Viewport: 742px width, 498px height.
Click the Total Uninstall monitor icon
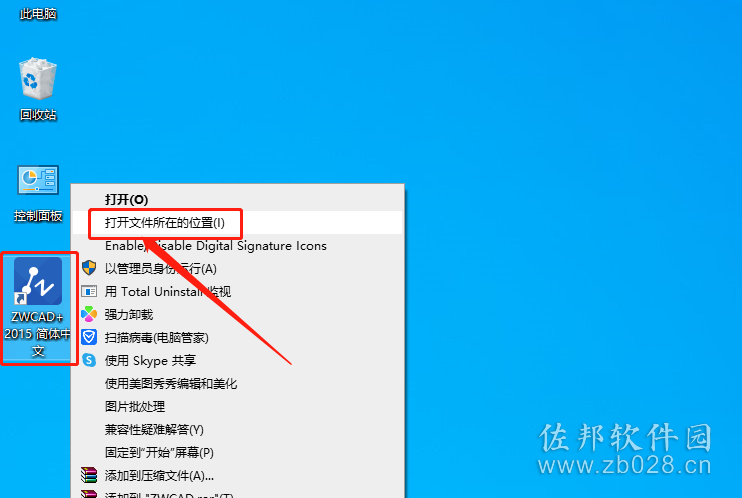pyautogui.click(x=89, y=291)
